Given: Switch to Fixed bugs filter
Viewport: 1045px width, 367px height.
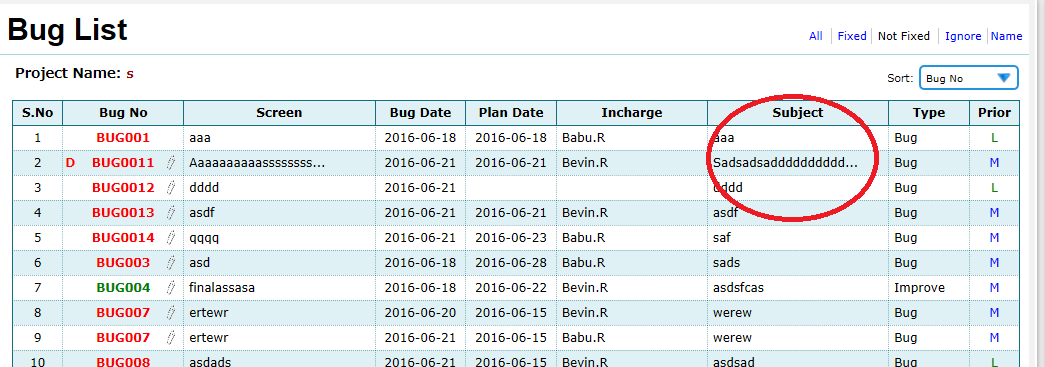Looking at the screenshot, I should click(x=852, y=36).
